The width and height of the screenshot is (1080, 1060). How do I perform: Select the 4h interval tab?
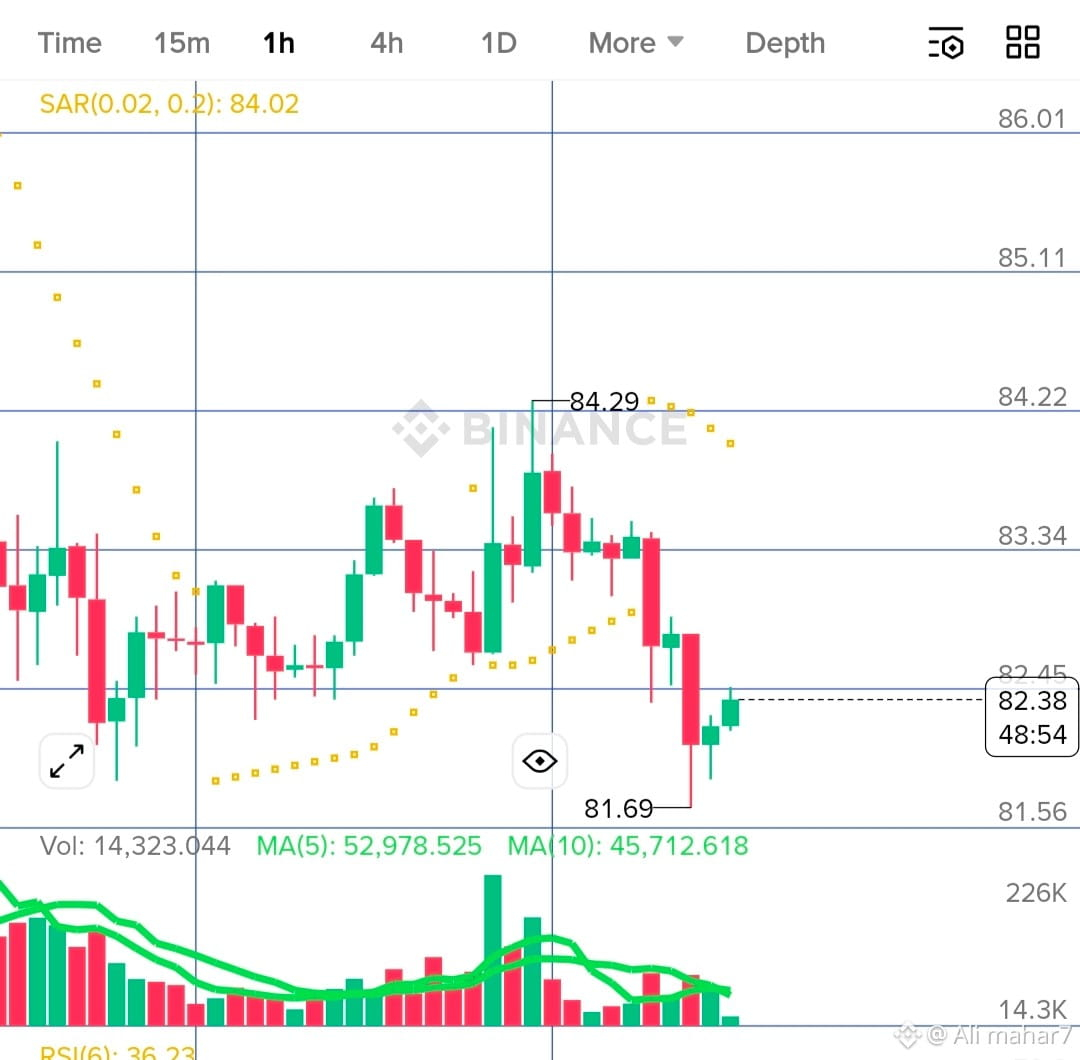386,43
